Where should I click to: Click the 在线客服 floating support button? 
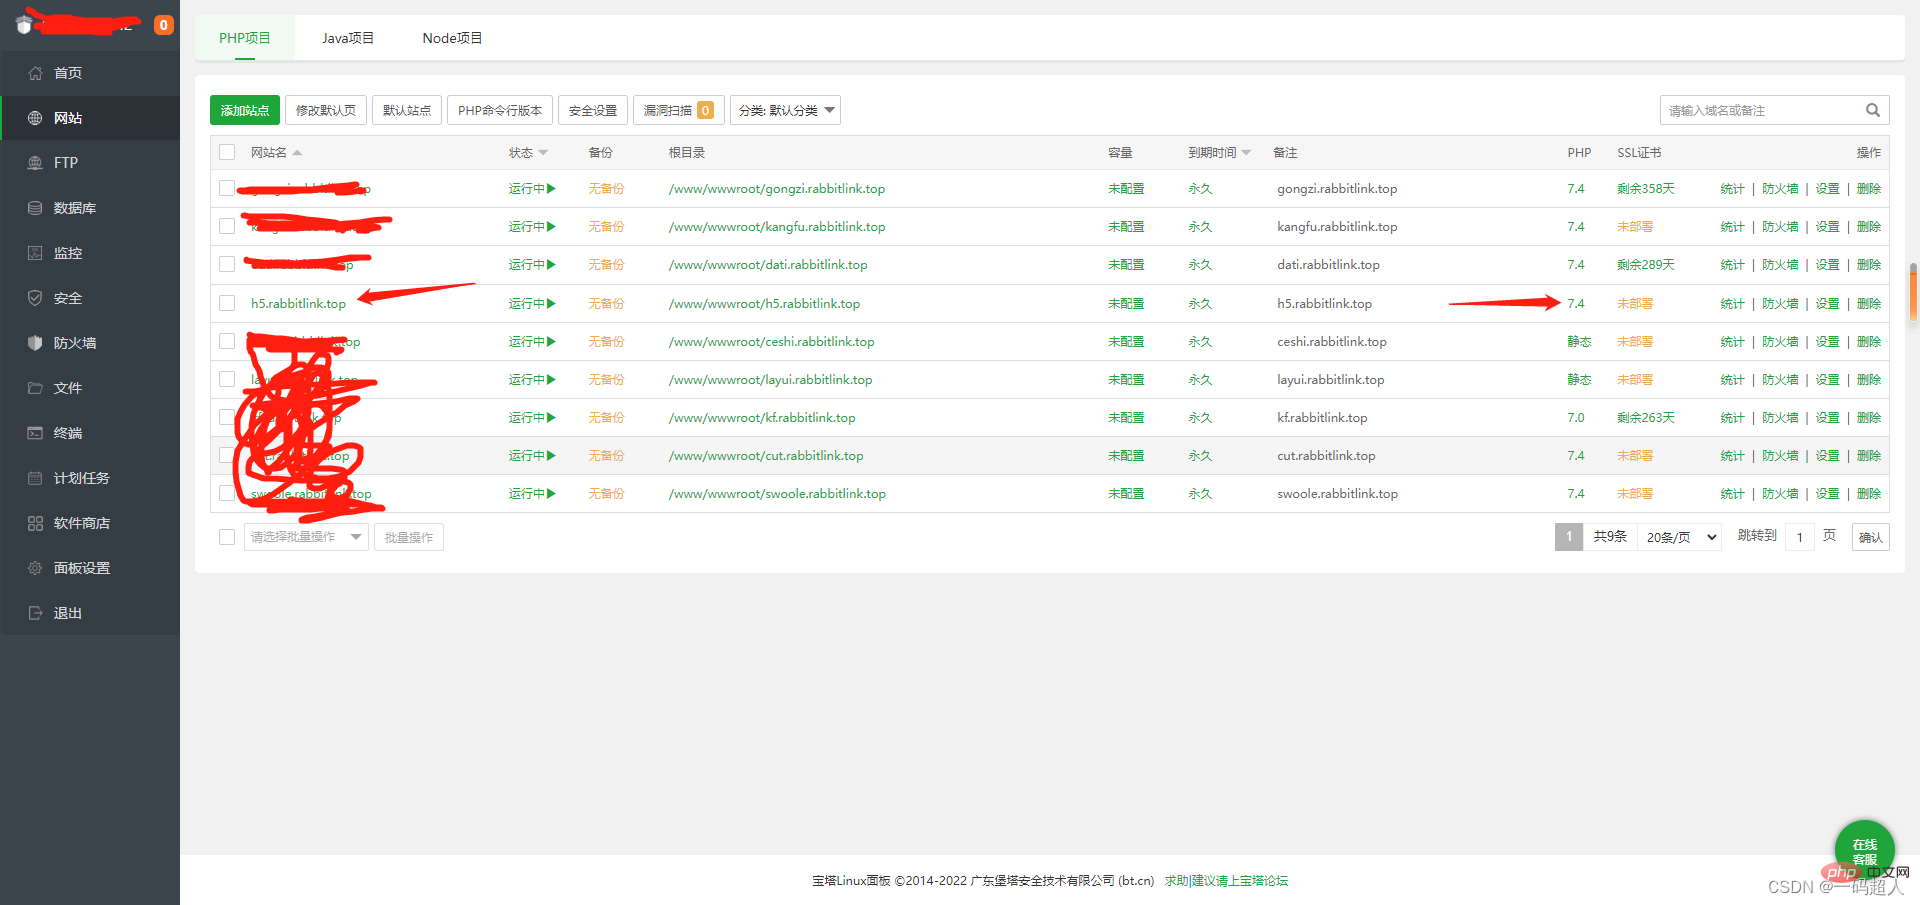coord(1864,850)
